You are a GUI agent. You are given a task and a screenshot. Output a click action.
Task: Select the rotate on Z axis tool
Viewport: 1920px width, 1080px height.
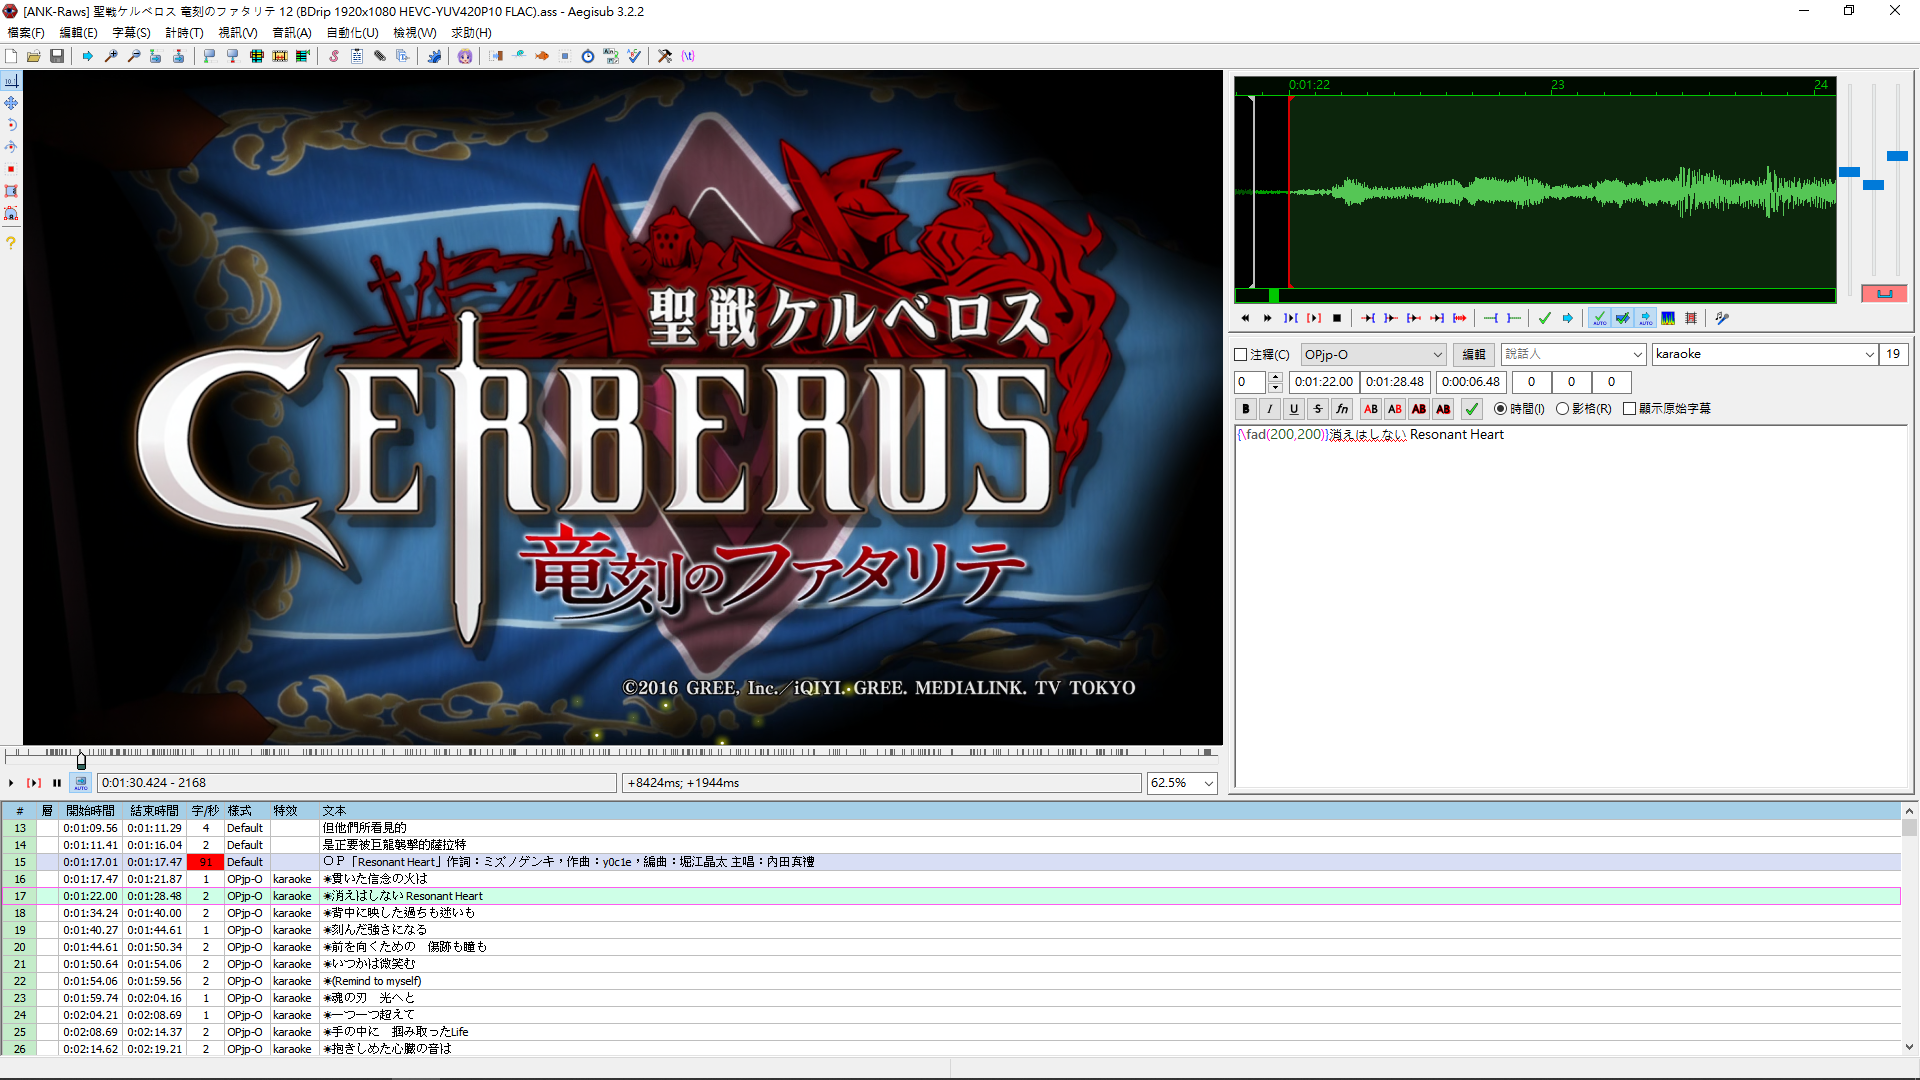[11, 125]
